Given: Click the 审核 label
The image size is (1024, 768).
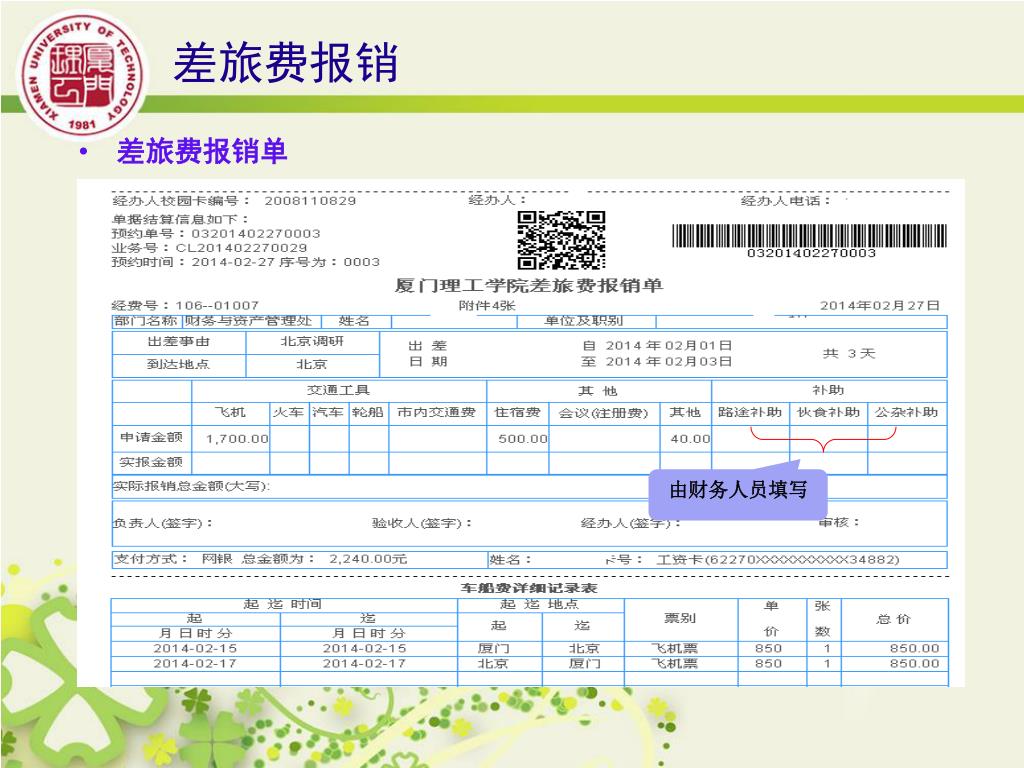Looking at the screenshot, I should click(x=840, y=522).
